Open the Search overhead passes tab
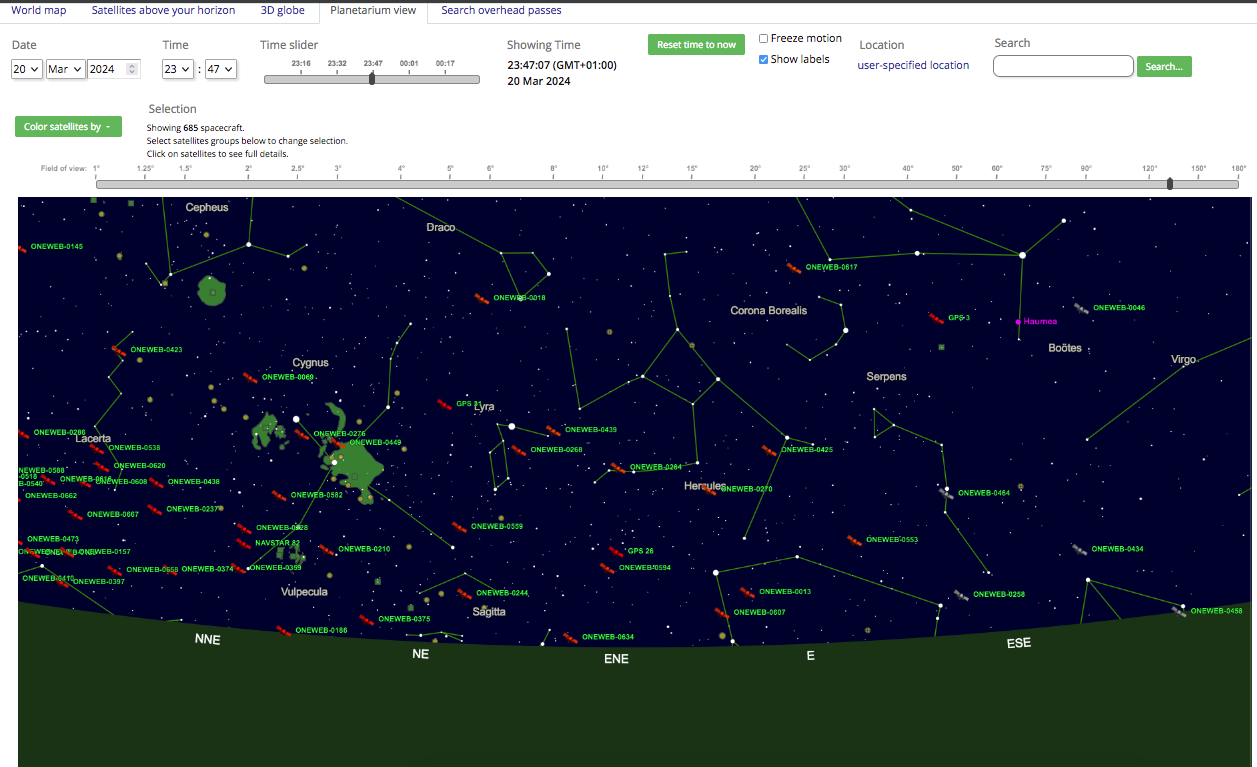Viewport: 1257px width, 767px height. tap(501, 11)
